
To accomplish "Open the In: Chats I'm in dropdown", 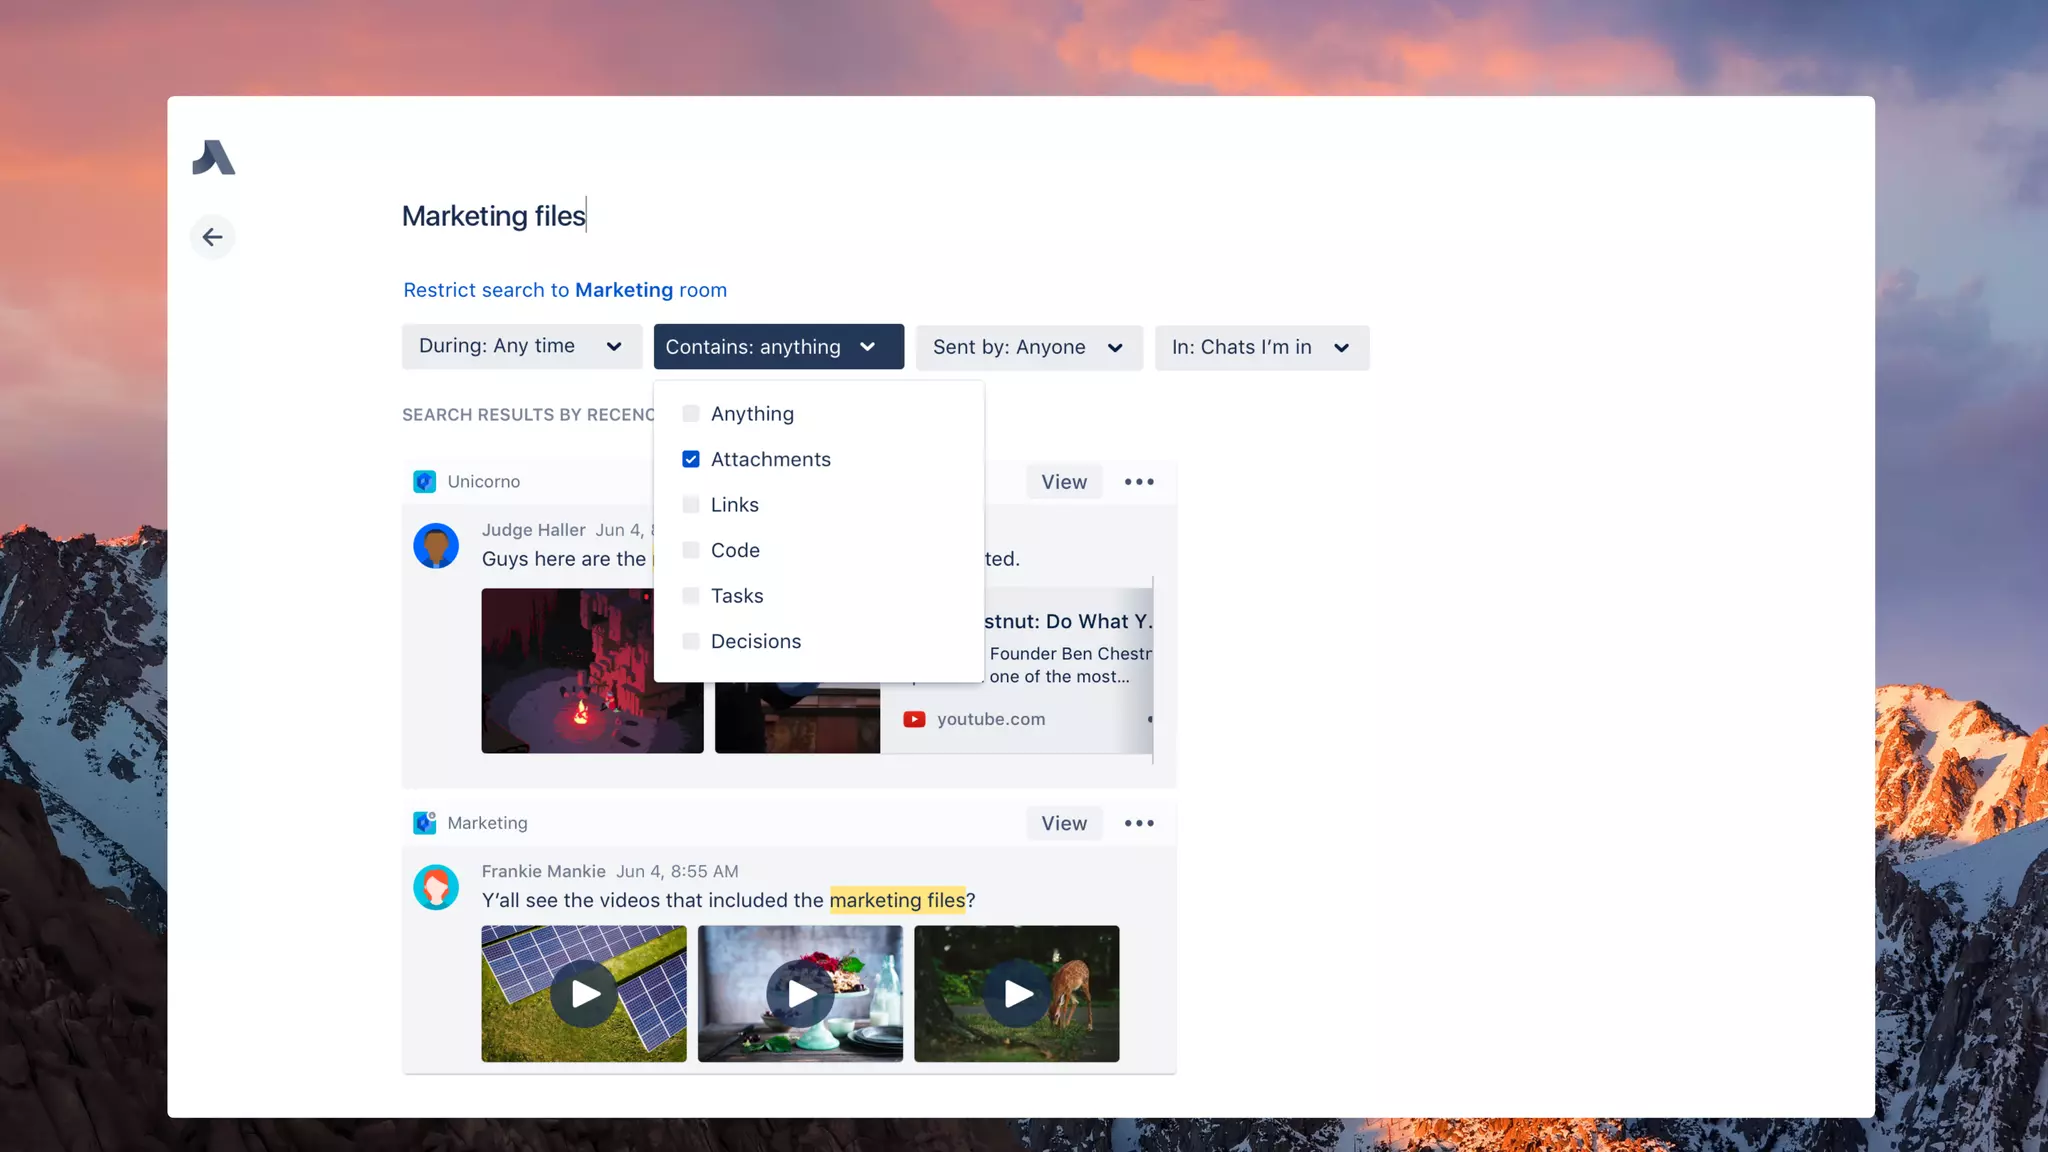I will (1261, 347).
